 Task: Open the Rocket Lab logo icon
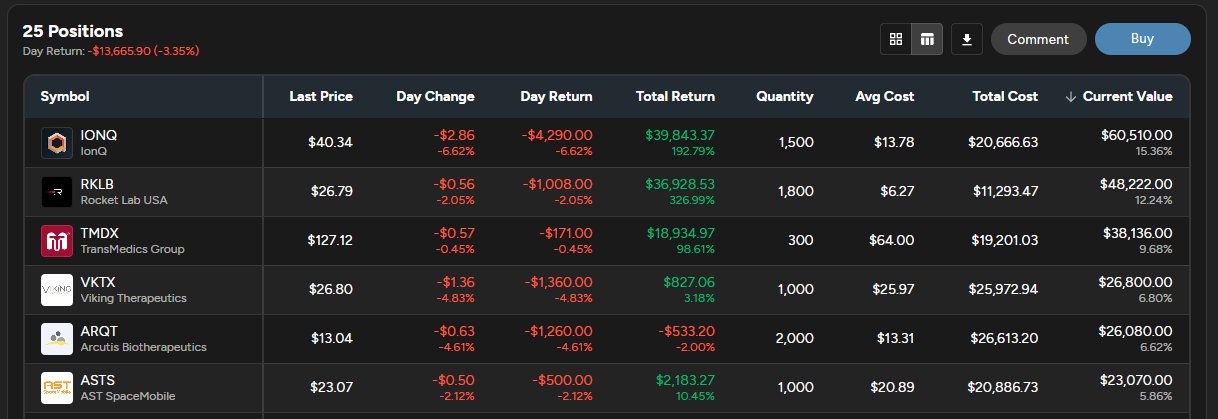coord(56,192)
